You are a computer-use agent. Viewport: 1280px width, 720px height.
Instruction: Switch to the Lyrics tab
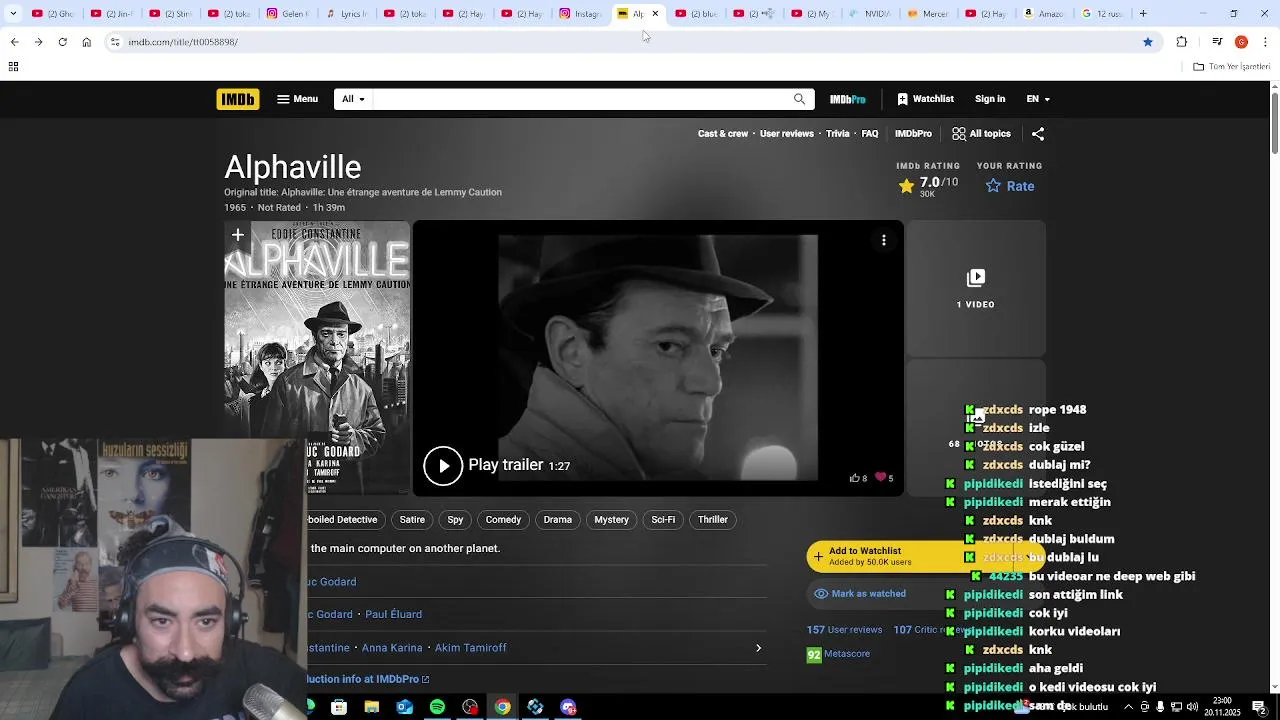[x=348, y=14]
